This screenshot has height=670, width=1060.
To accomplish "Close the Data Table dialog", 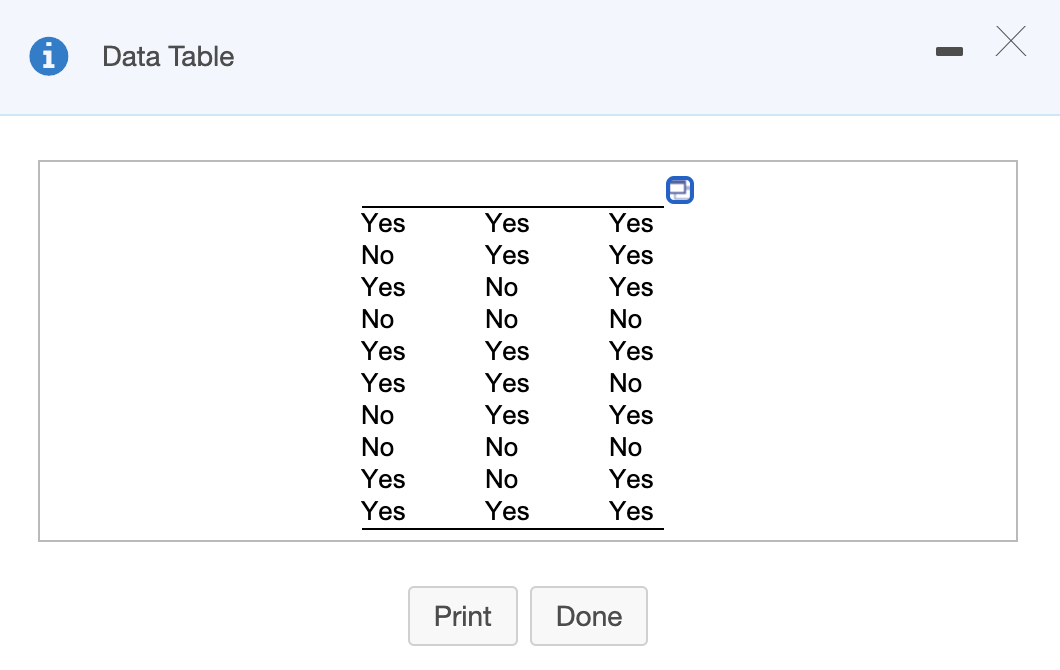I will click(1011, 42).
